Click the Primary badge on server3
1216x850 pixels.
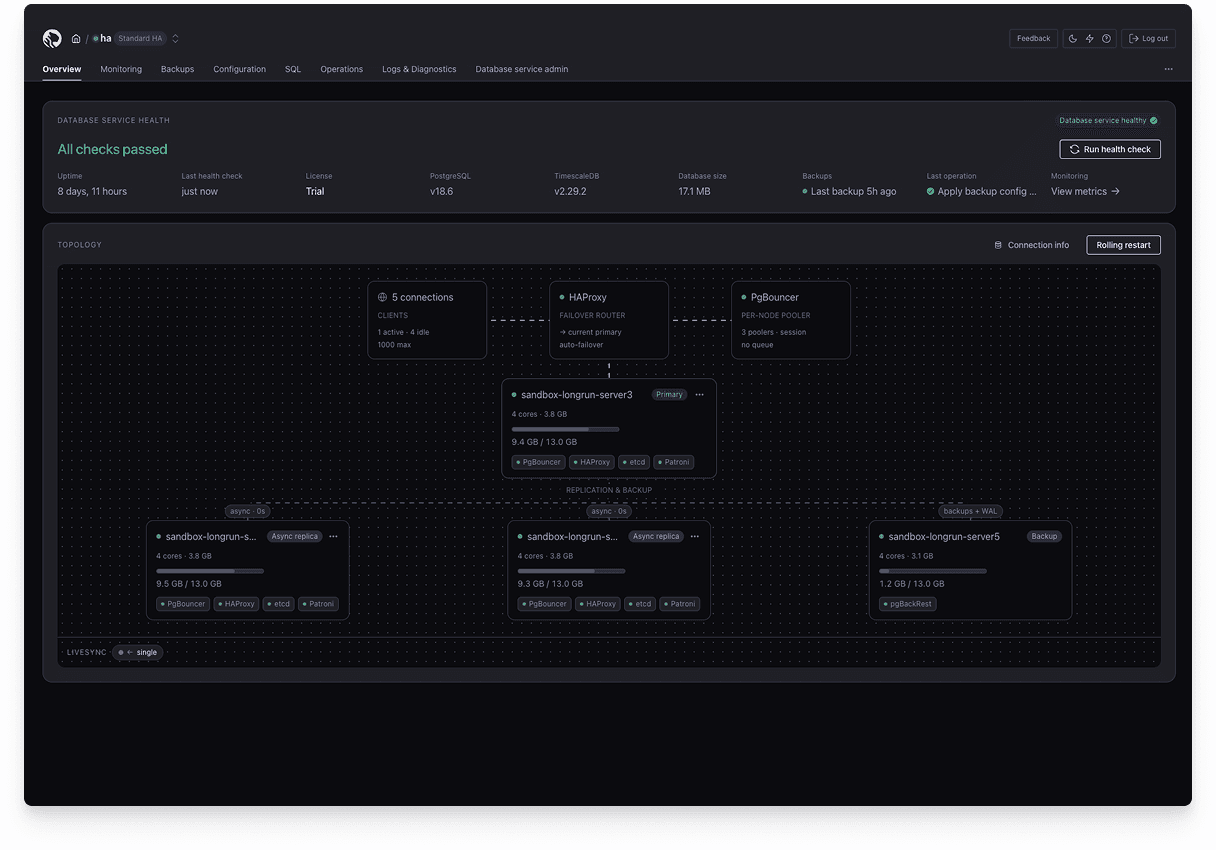pyautogui.click(x=669, y=395)
